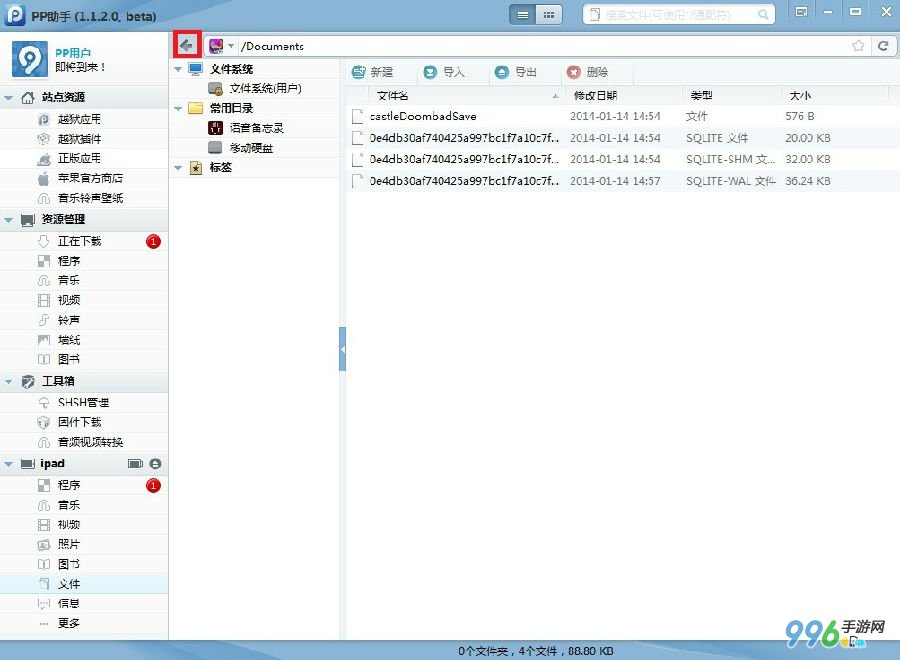The height and width of the screenshot is (660, 900).
Task: Select the SQLITE 文件 type file row
Action: click(x=623, y=138)
